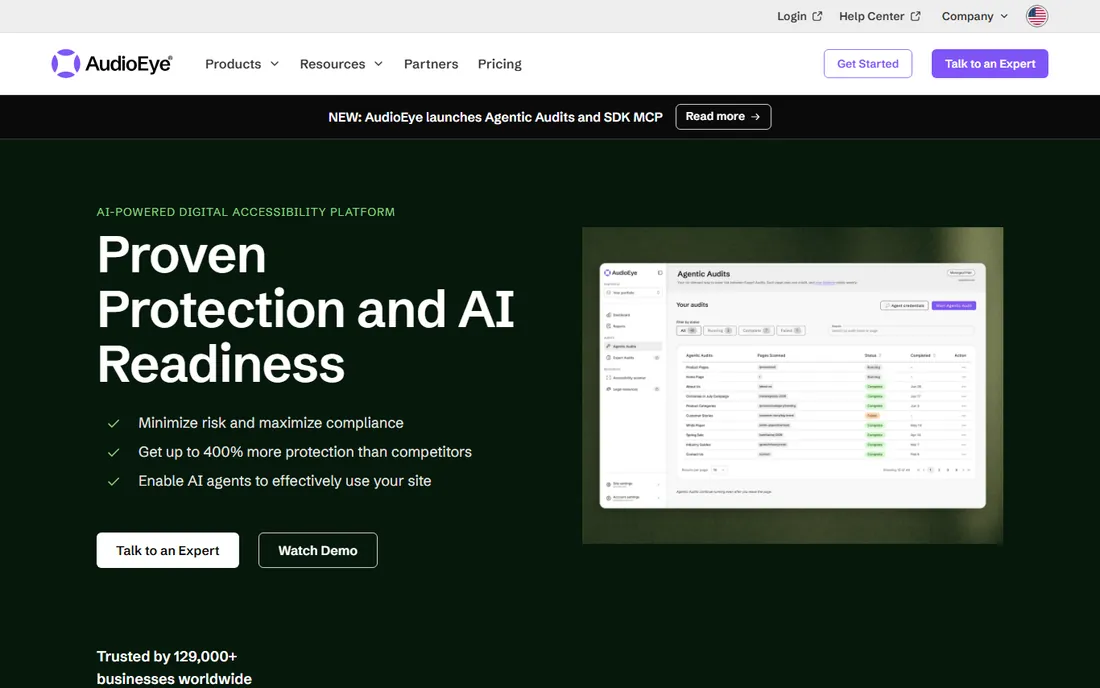This screenshot has width=1100, height=688.
Task: Open the Login link
Action: click(x=799, y=16)
